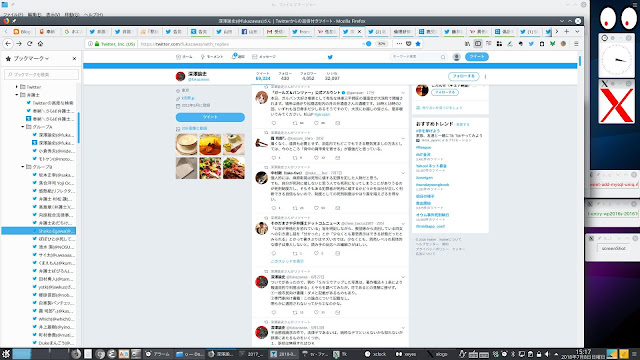Open the 画像と動画 media link
The width and height of the screenshot is (640, 360).
coord(194,128)
